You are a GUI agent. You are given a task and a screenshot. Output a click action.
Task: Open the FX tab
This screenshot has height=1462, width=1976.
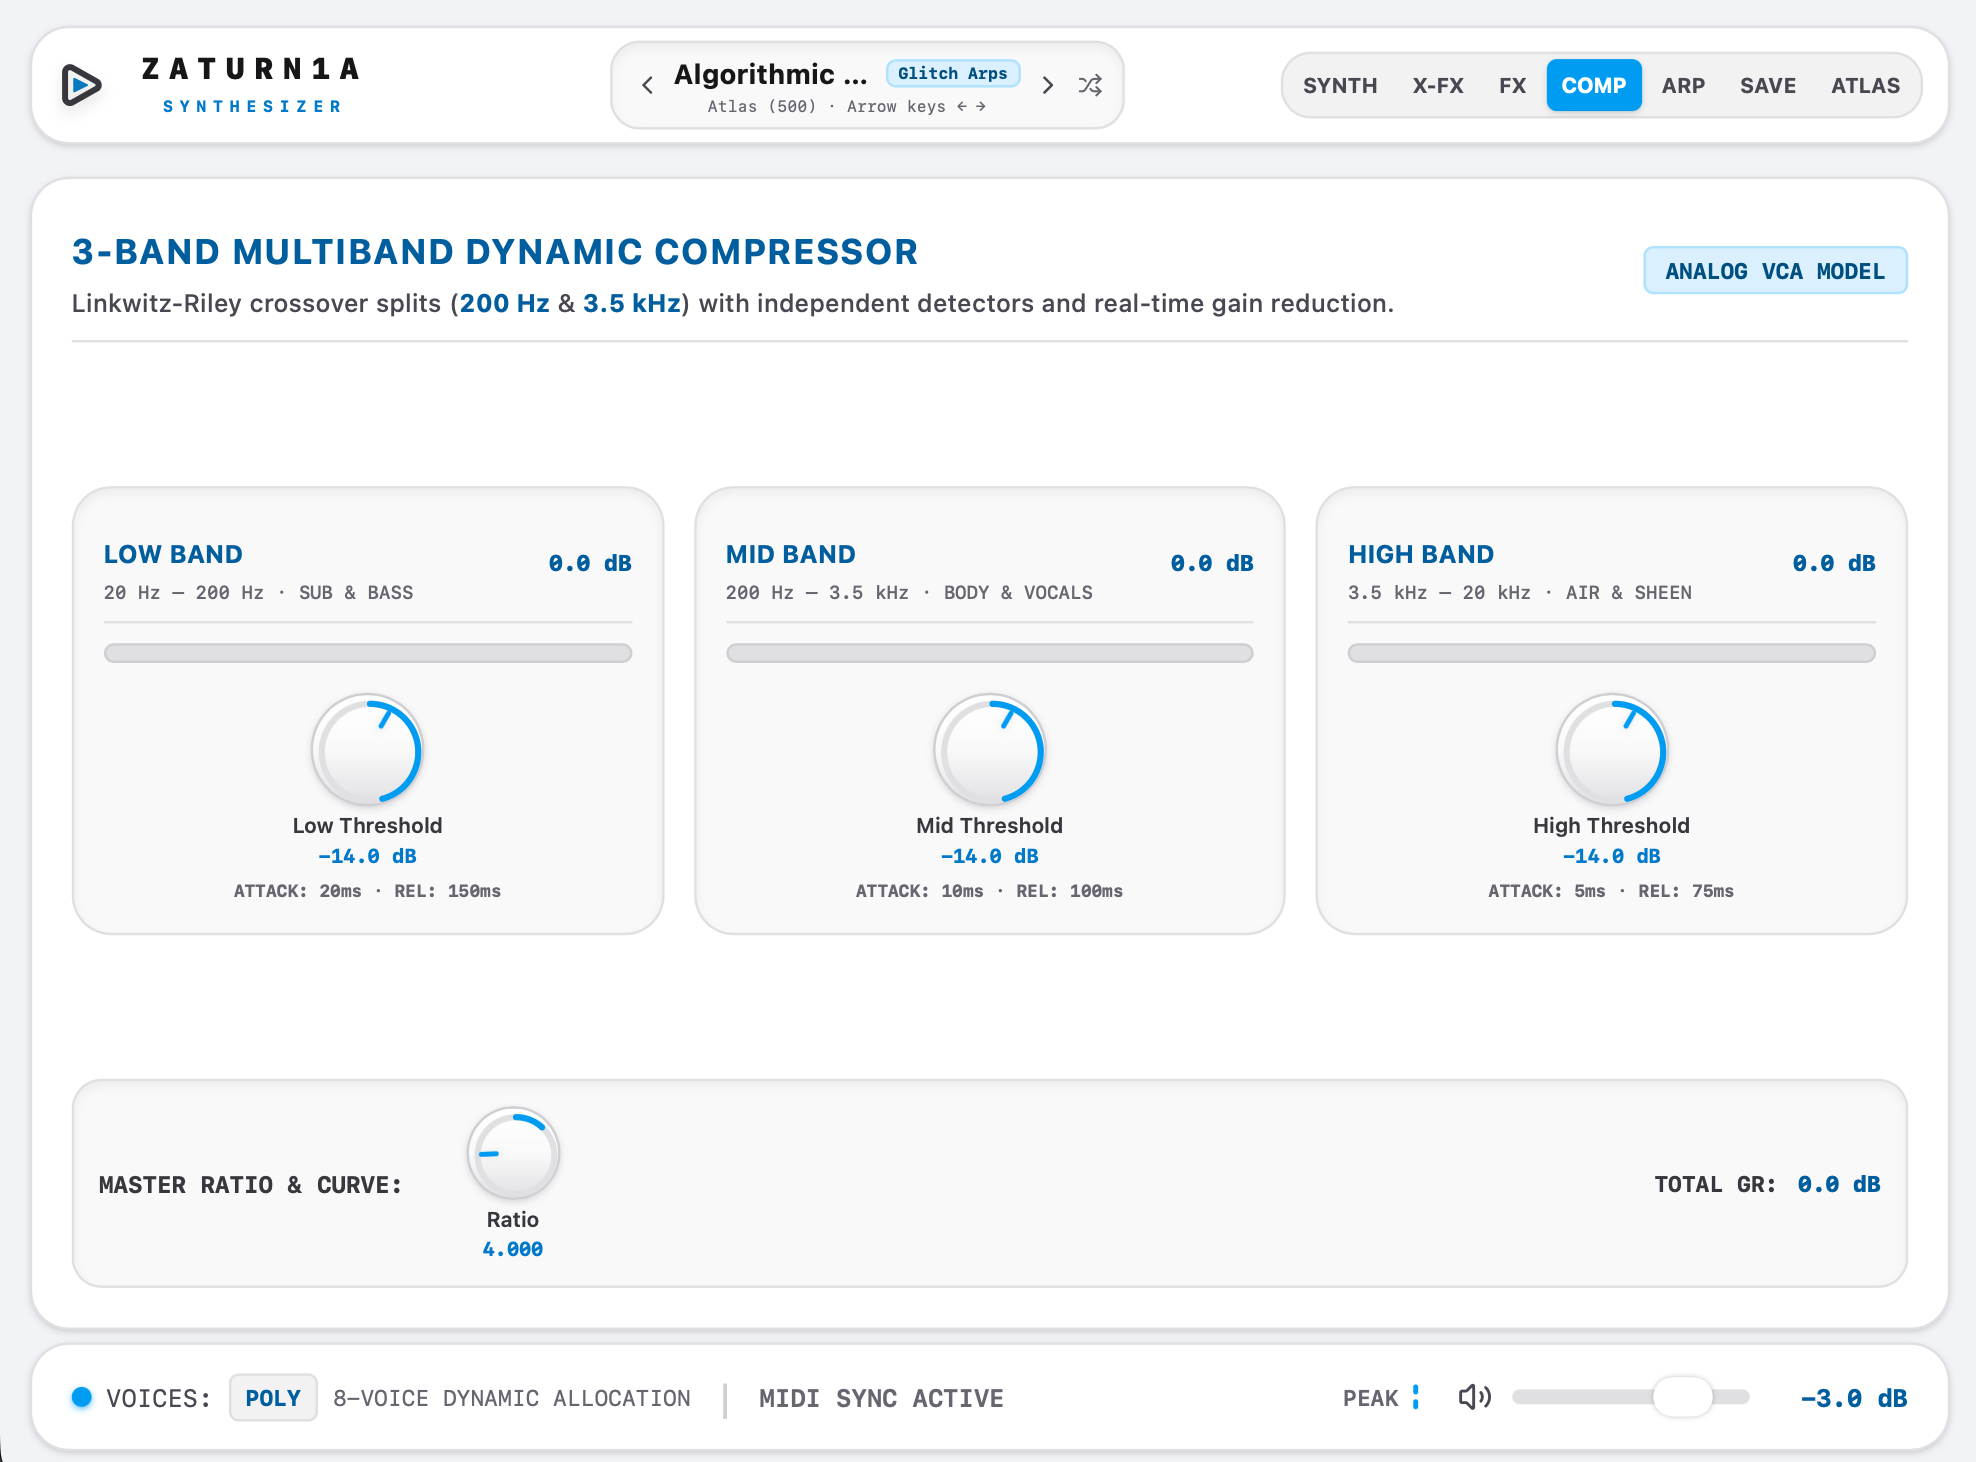pyautogui.click(x=1512, y=86)
